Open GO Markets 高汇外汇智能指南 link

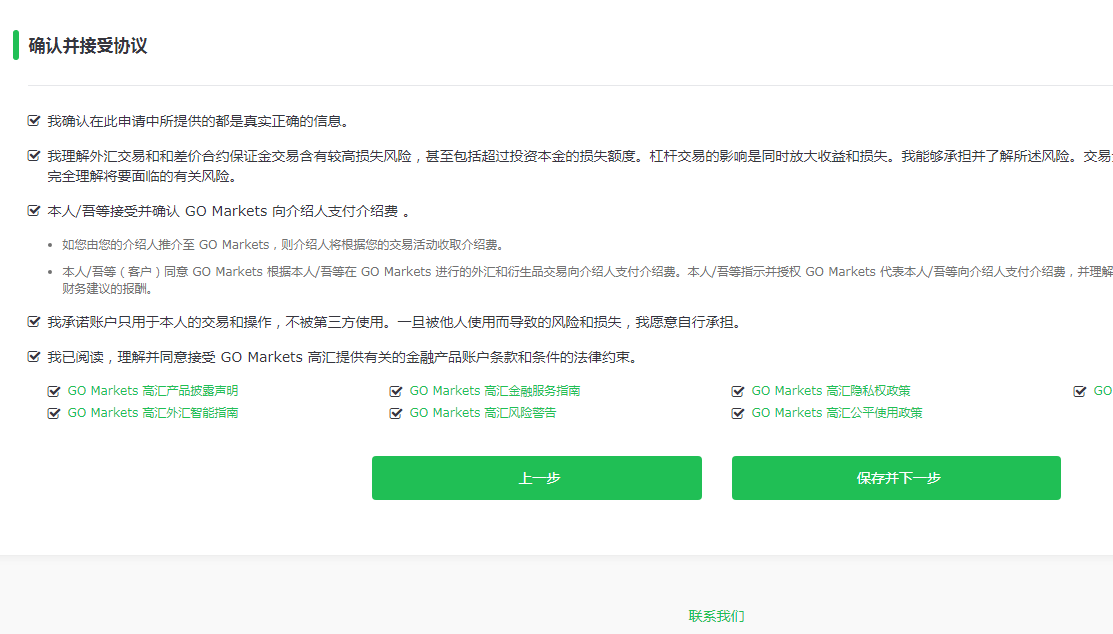point(153,412)
